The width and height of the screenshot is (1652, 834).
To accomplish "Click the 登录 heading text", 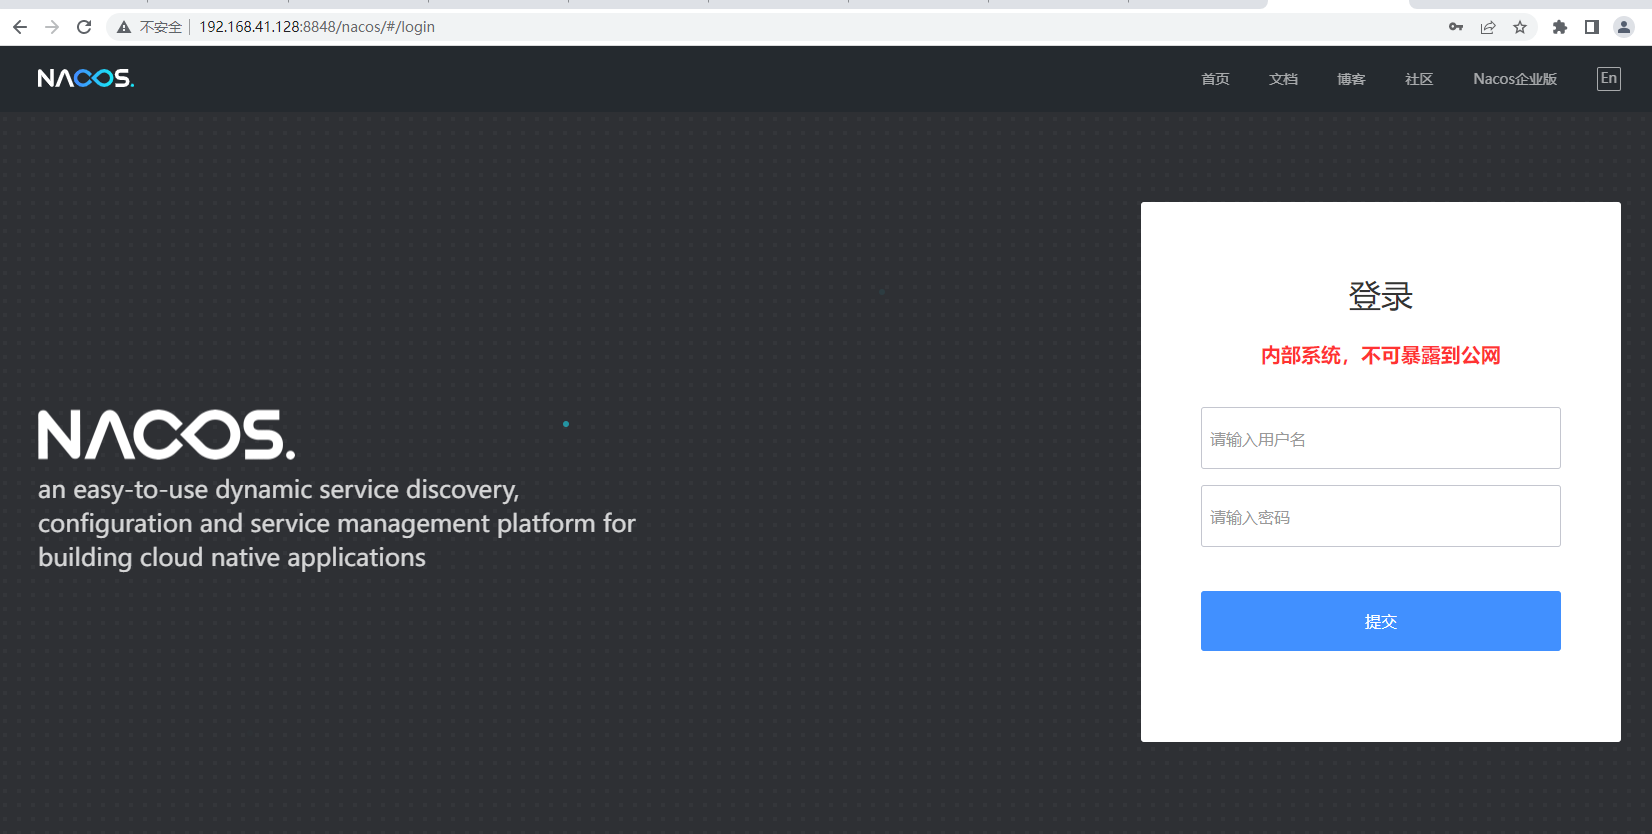I will click(1381, 296).
